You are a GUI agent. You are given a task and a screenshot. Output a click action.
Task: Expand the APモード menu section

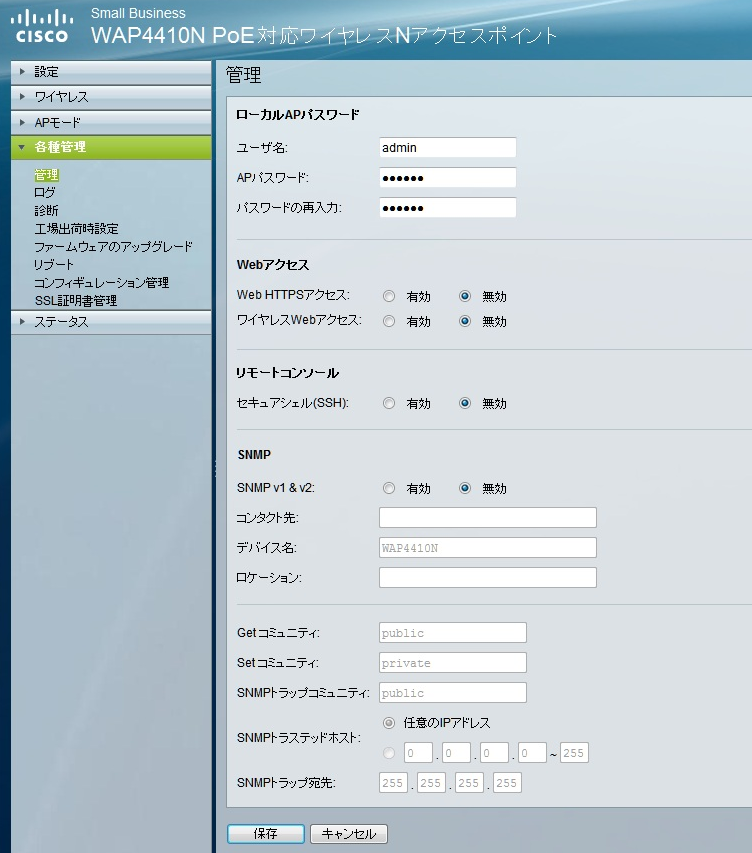pos(111,122)
